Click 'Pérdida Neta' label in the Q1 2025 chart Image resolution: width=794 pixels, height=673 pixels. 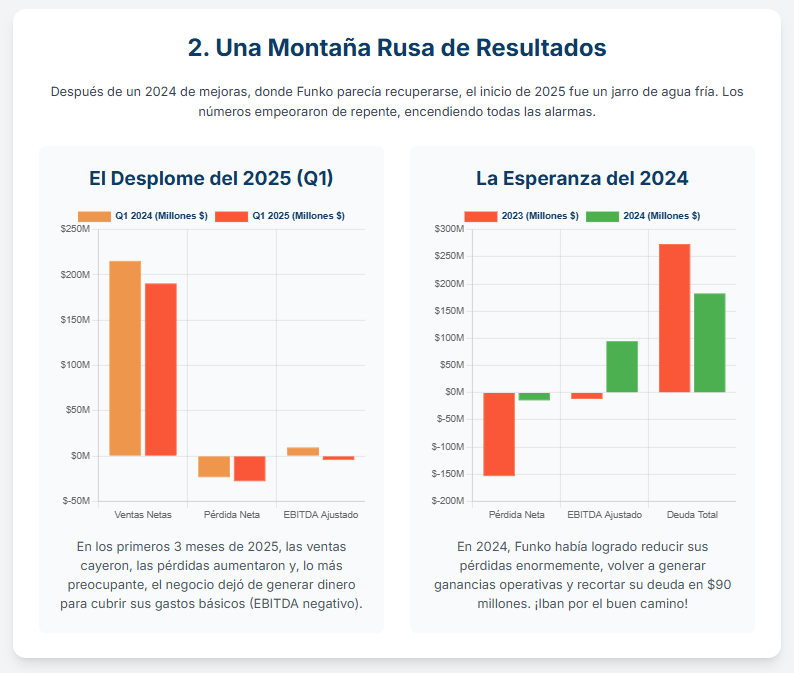click(x=232, y=515)
